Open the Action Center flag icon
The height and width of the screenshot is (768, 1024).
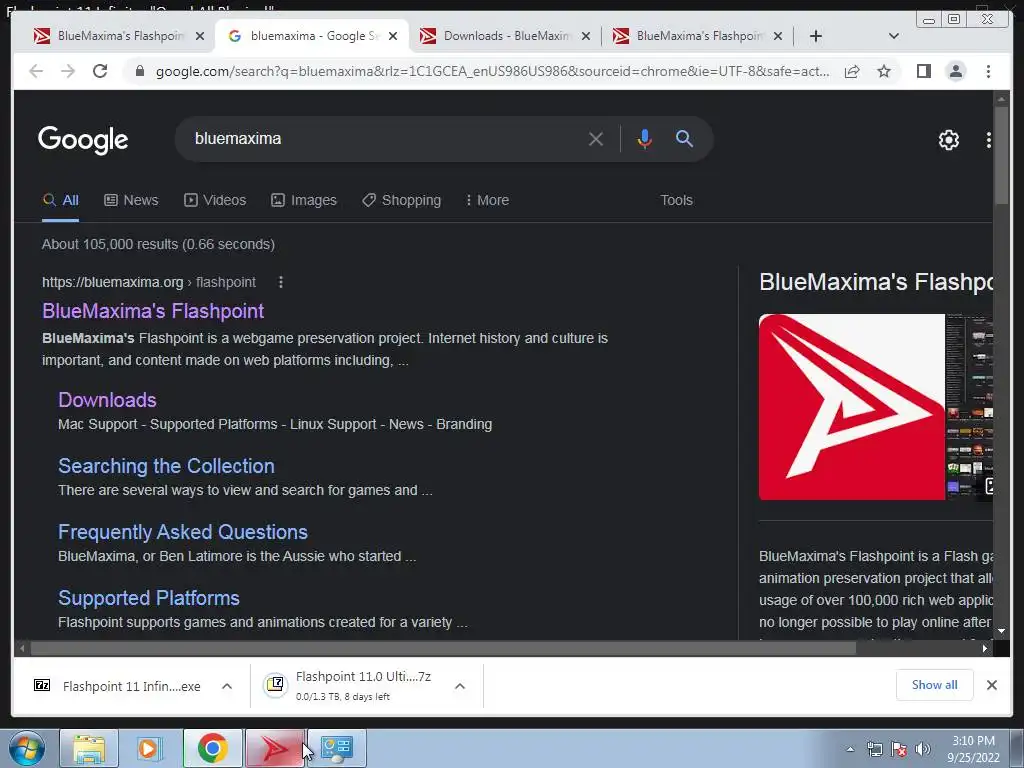coord(899,750)
